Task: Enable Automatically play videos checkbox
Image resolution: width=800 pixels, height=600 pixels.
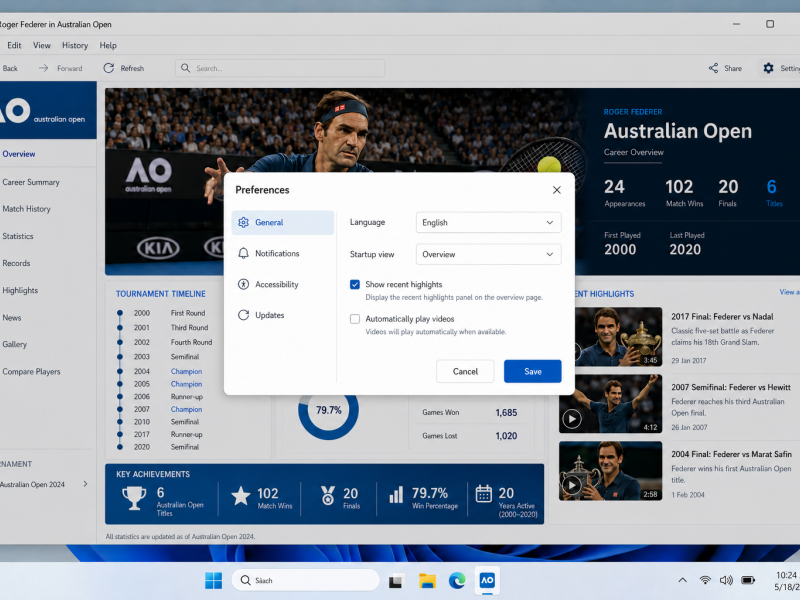Action: point(355,319)
